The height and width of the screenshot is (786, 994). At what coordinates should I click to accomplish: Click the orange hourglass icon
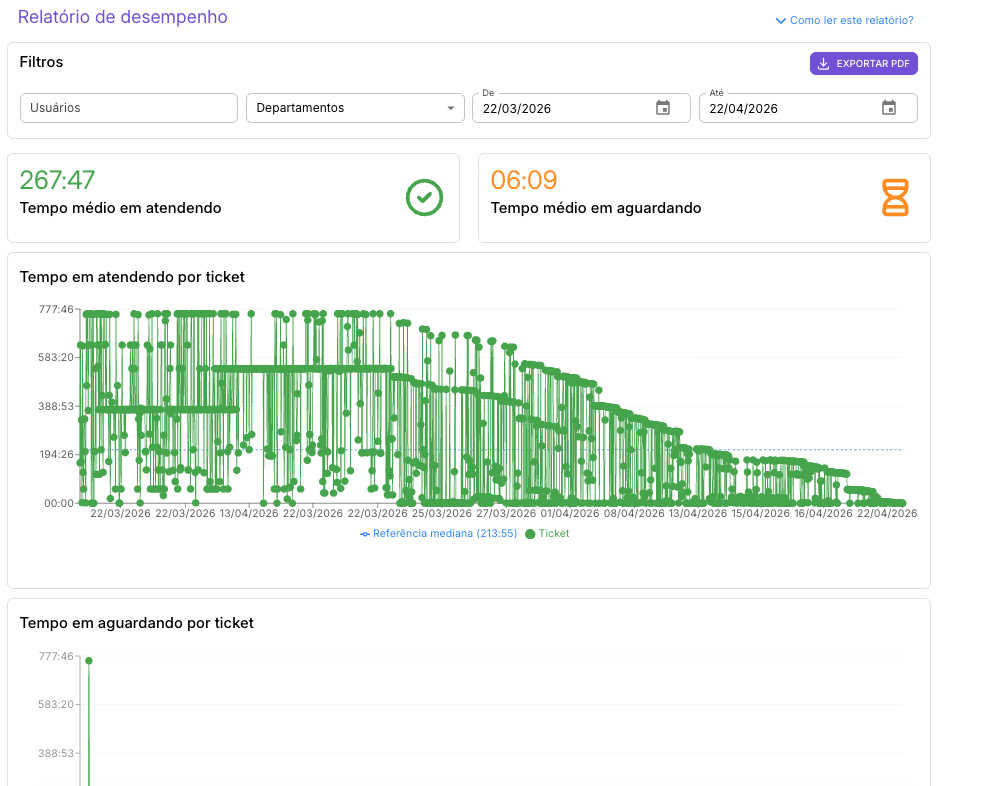(895, 198)
